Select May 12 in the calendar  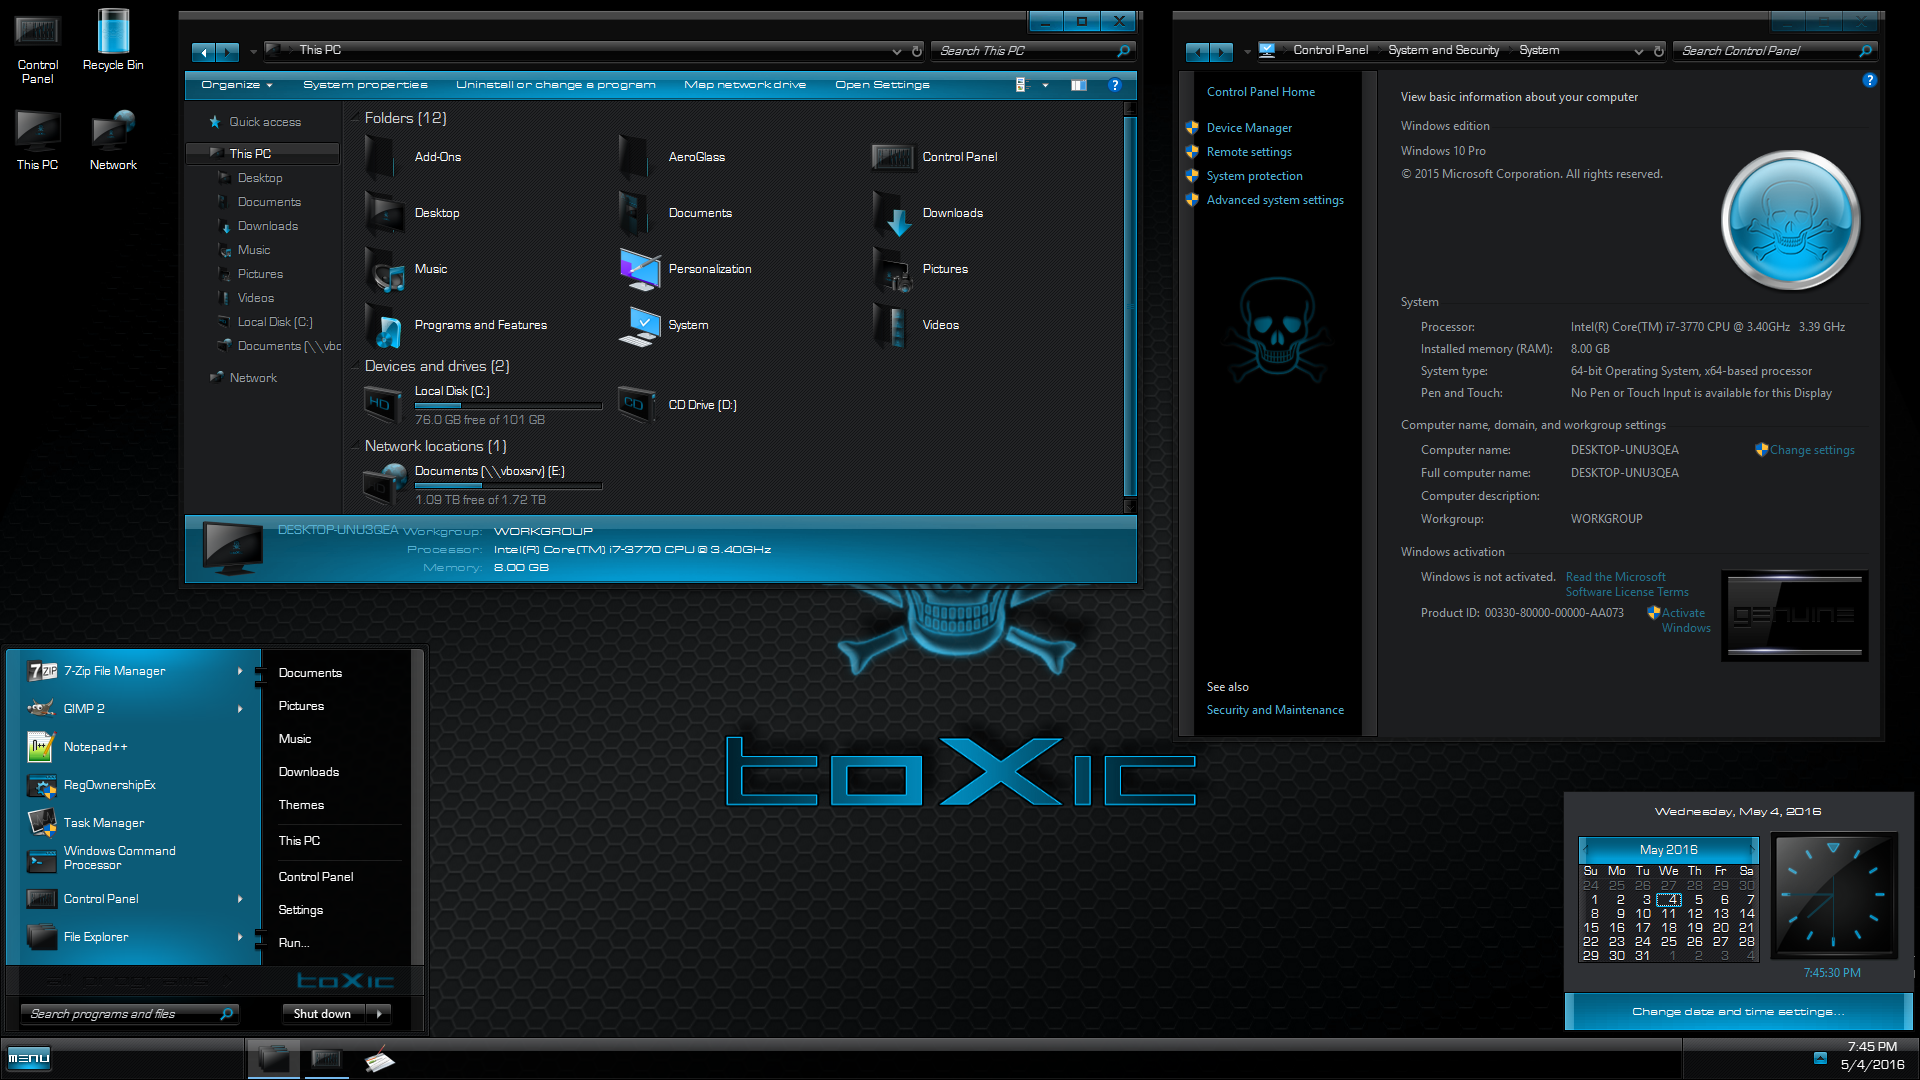pos(1695,914)
